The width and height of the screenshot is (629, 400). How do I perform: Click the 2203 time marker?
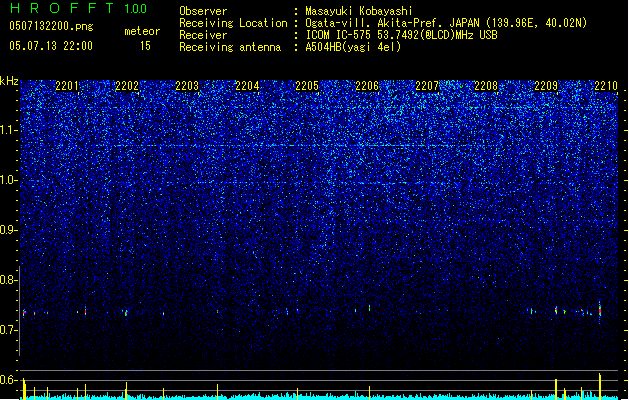[187, 86]
